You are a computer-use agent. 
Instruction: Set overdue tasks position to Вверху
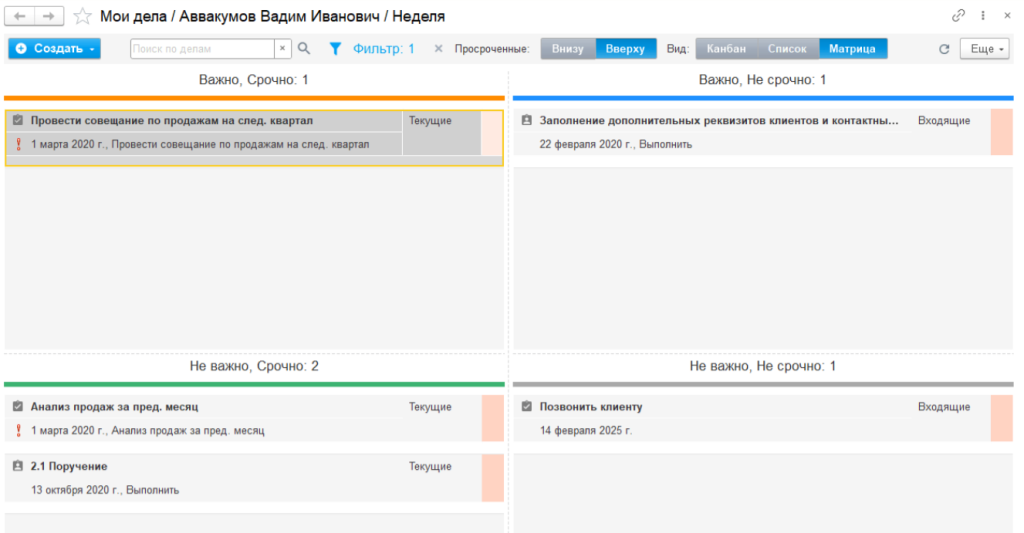[x=626, y=48]
